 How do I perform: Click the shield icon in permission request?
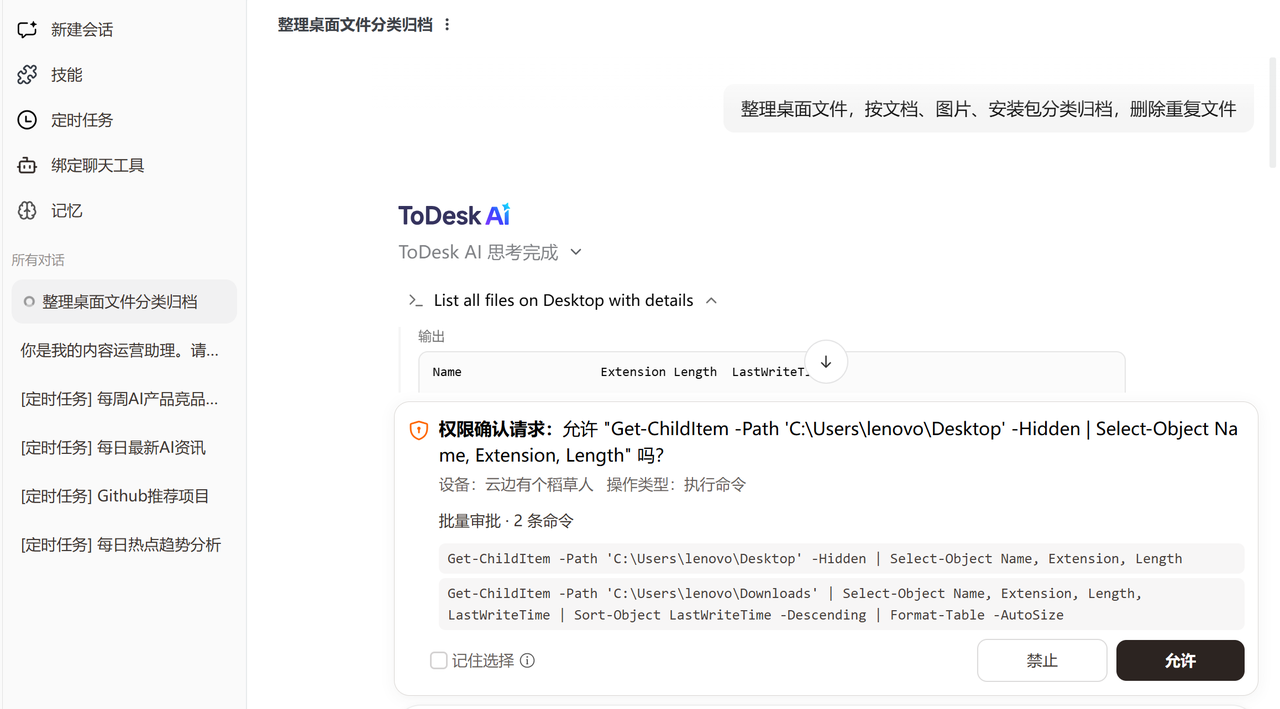[x=419, y=430]
